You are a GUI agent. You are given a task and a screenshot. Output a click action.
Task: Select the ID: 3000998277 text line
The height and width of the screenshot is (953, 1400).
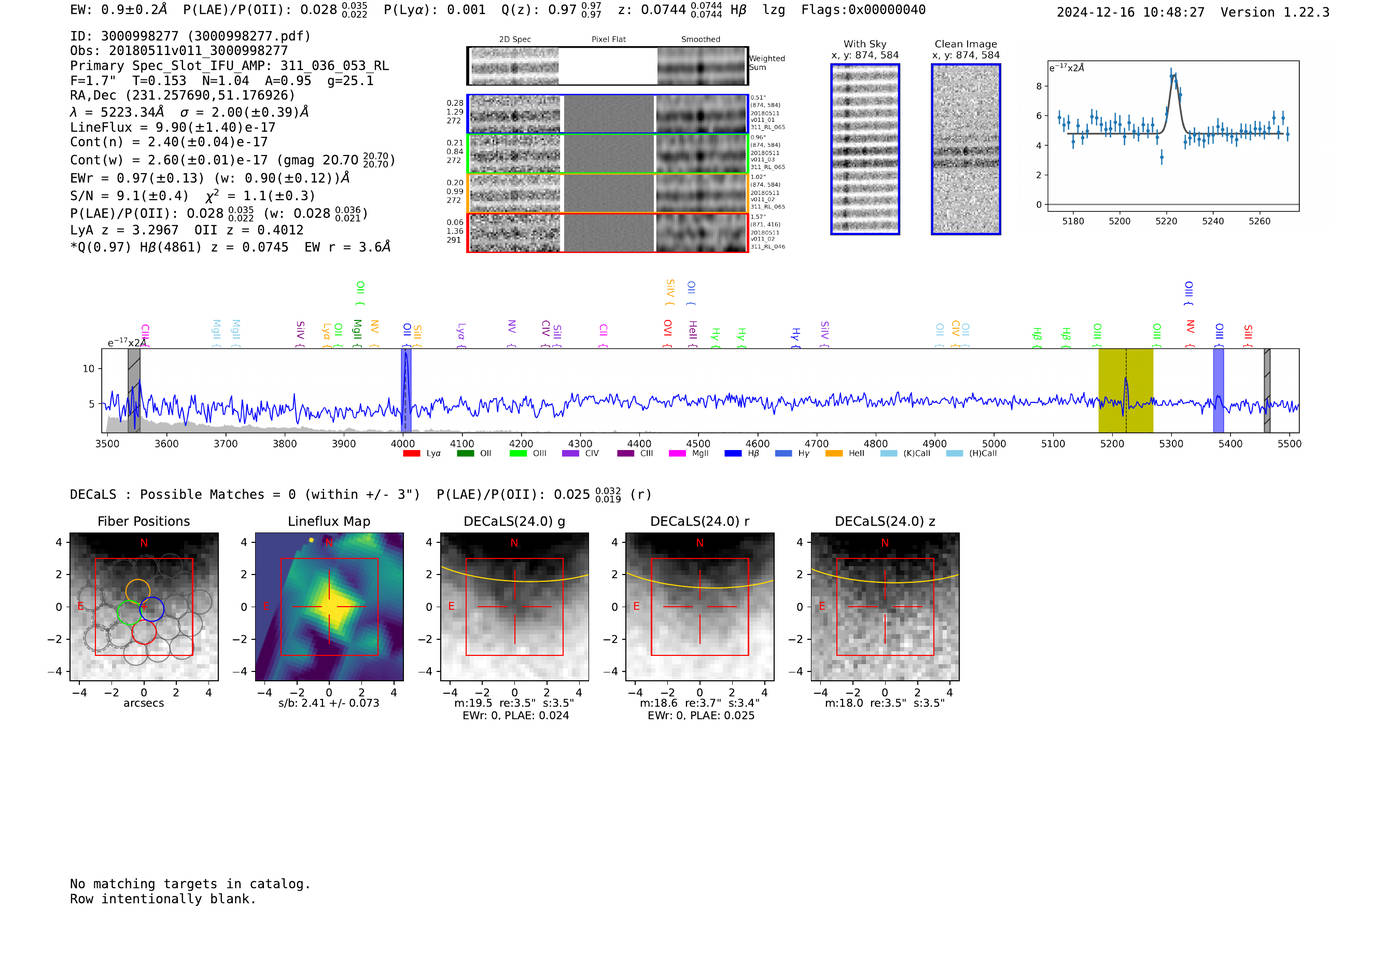tap(190, 36)
